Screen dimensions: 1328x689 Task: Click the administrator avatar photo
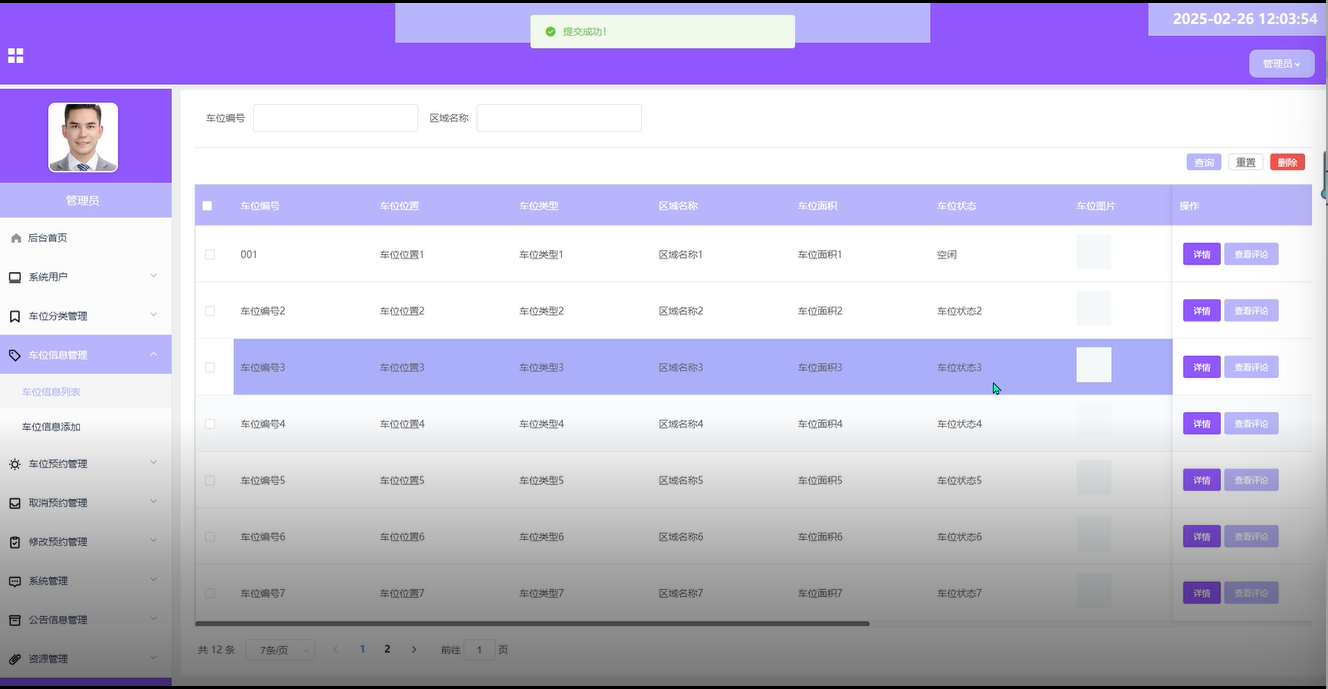point(83,137)
